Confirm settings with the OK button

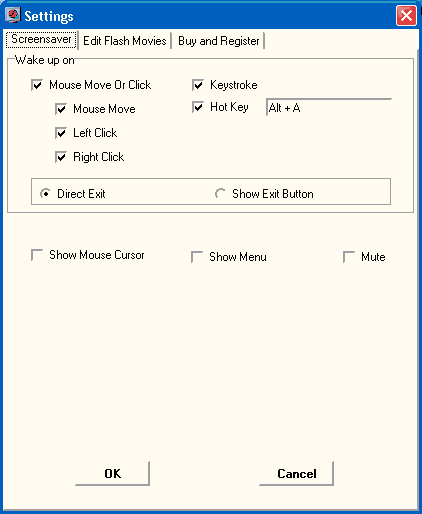tap(112, 473)
